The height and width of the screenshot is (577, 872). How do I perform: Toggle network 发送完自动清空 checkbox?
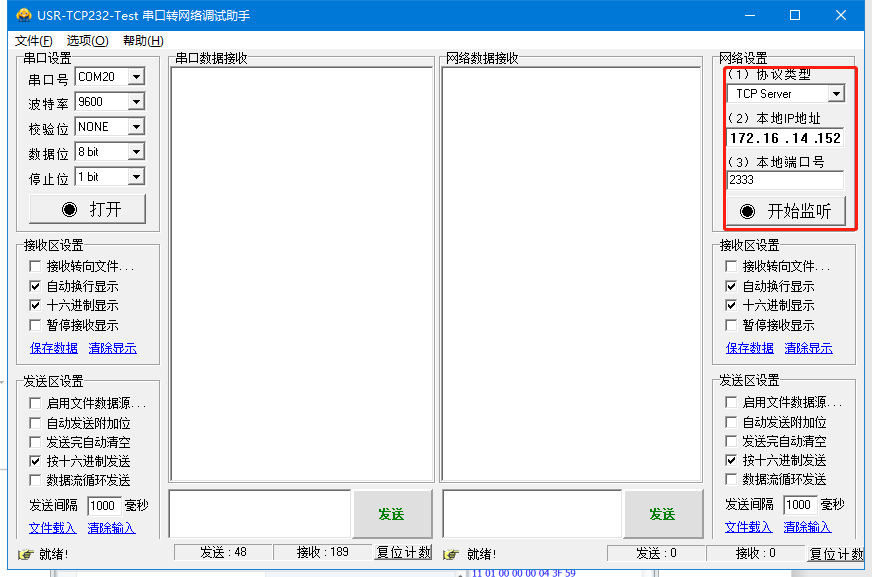pyautogui.click(x=731, y=441)
